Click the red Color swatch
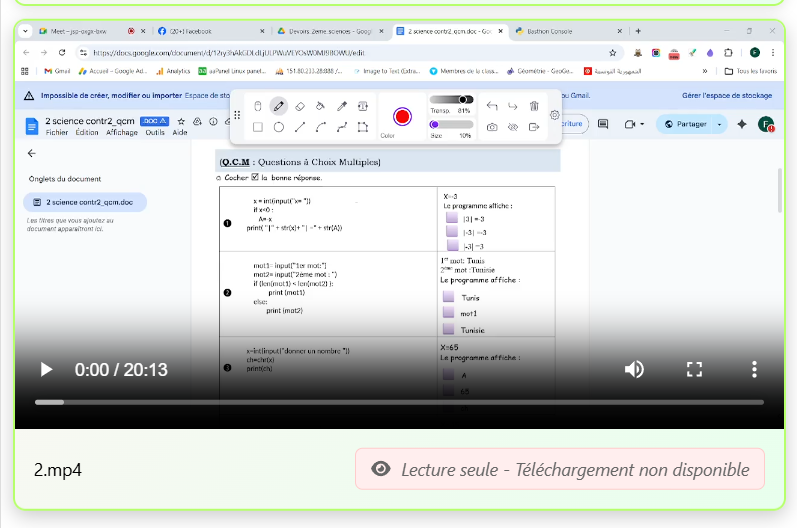This screenshot has height=528, width=797. 403,116
